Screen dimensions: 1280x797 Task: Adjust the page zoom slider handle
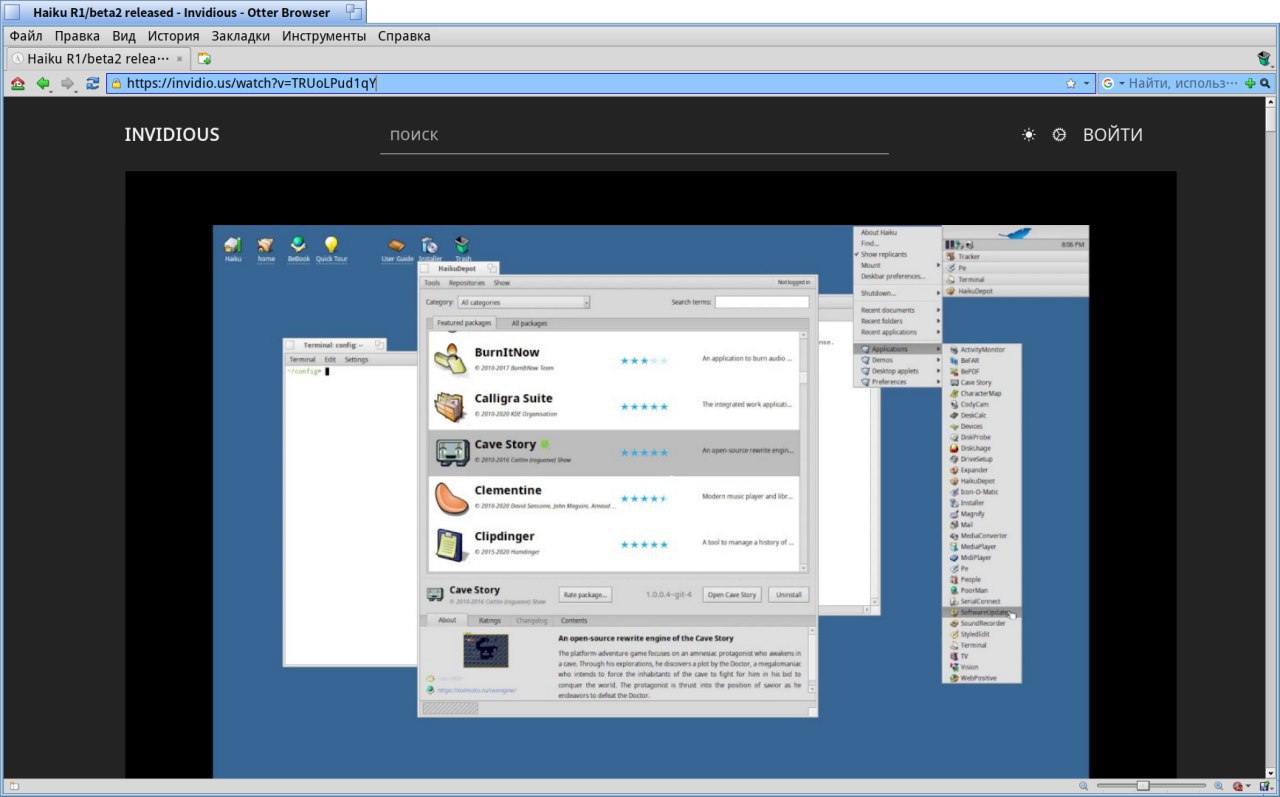coord(1142,786)
